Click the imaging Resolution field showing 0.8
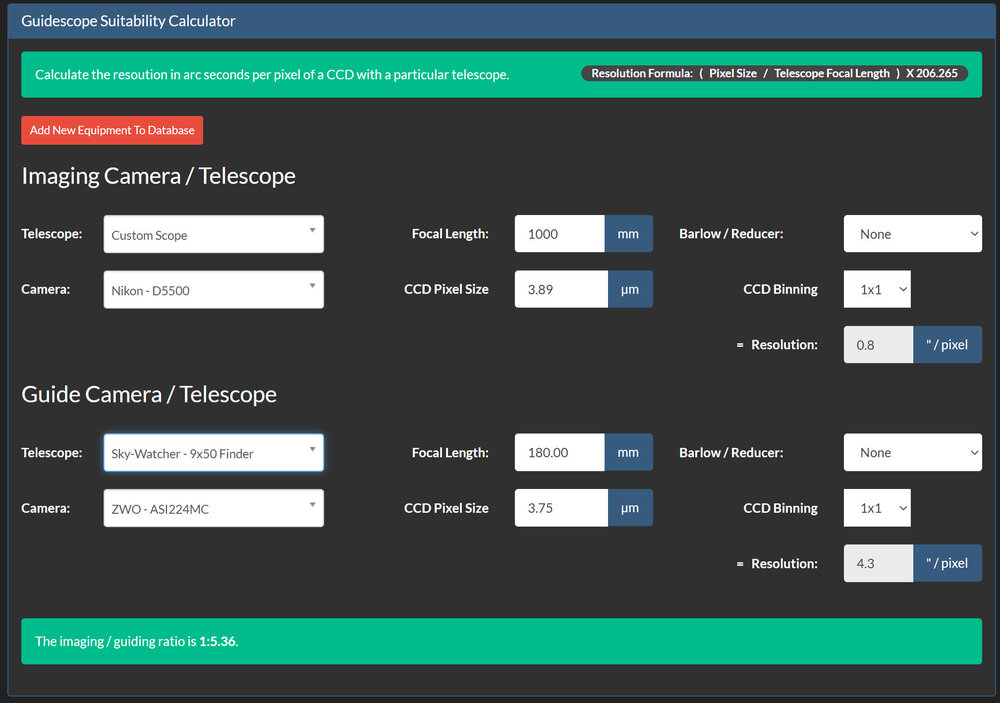 coord(878,345)
